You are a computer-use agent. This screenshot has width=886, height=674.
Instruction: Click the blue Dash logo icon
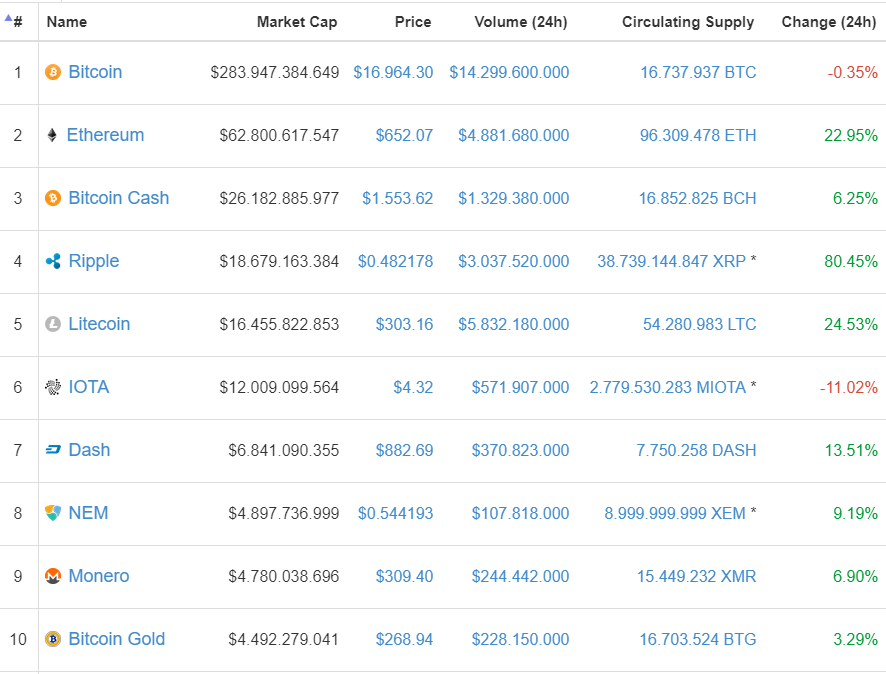(53, 450)
